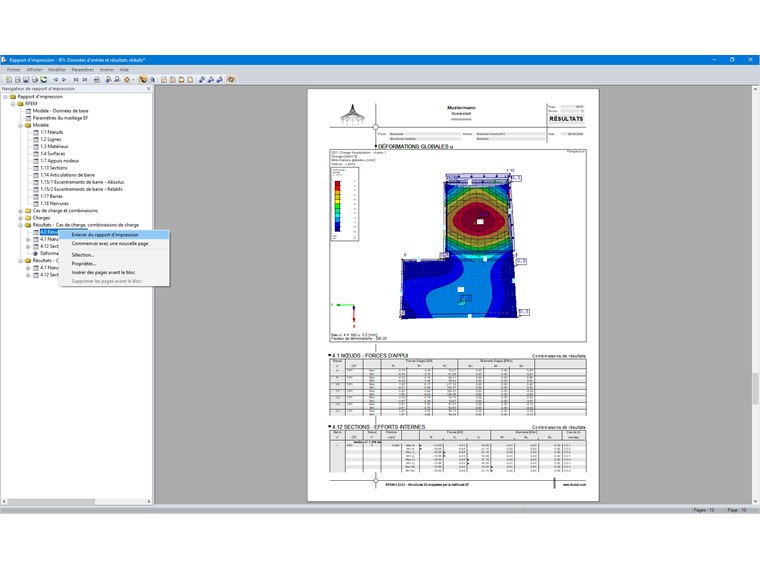The image size is (760, 570).
Task: Select 1.7 Appuis nodaux
Action: [x=60, y=161]
